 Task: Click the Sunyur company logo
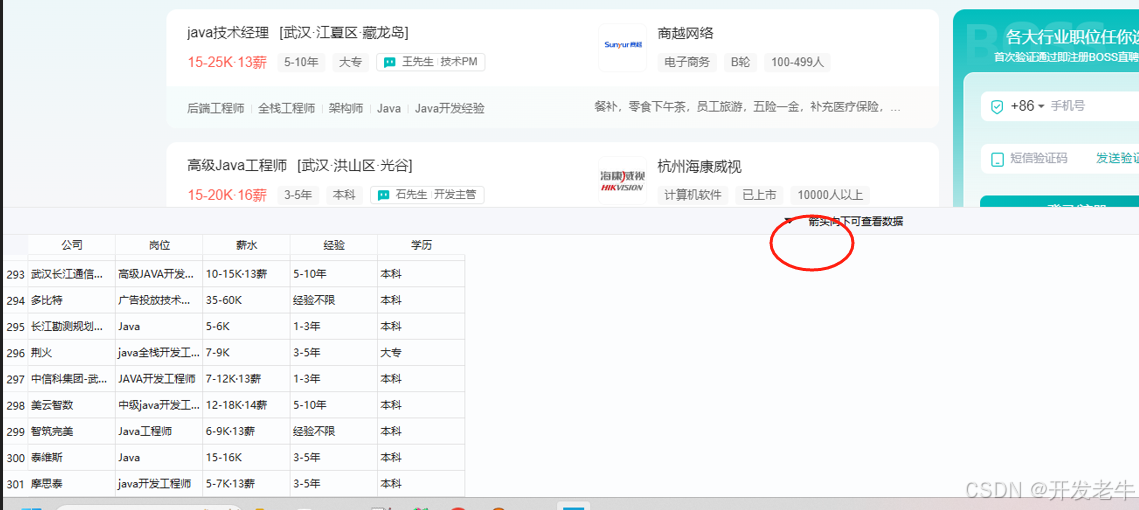click(x=622, y=46)
